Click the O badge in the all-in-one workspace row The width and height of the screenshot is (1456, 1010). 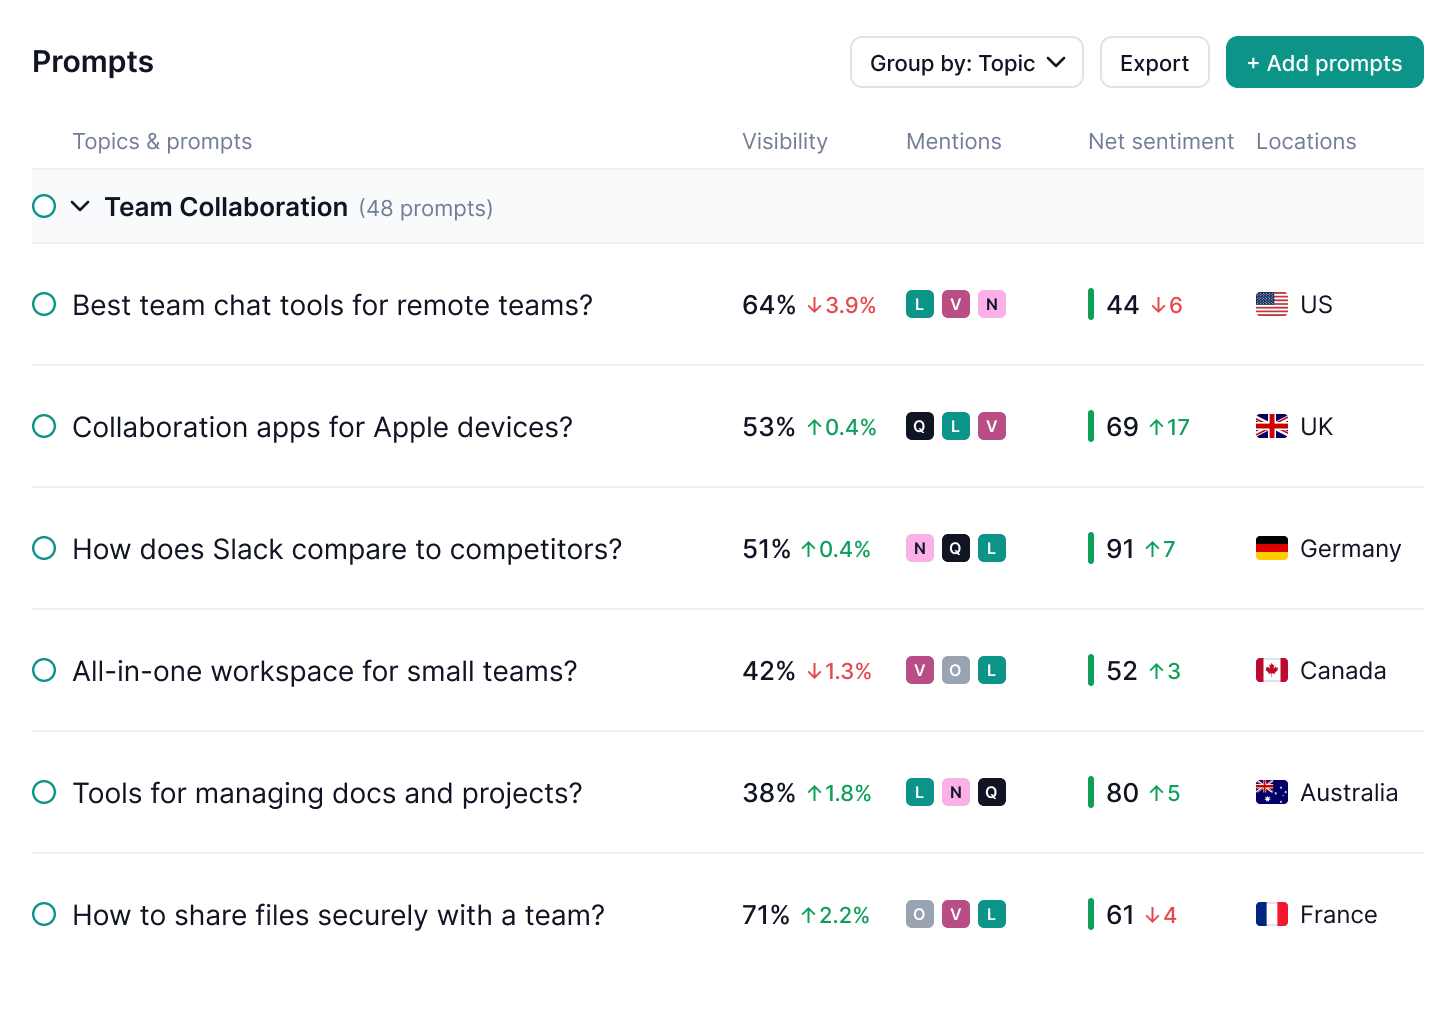click(x=956, y=670)
